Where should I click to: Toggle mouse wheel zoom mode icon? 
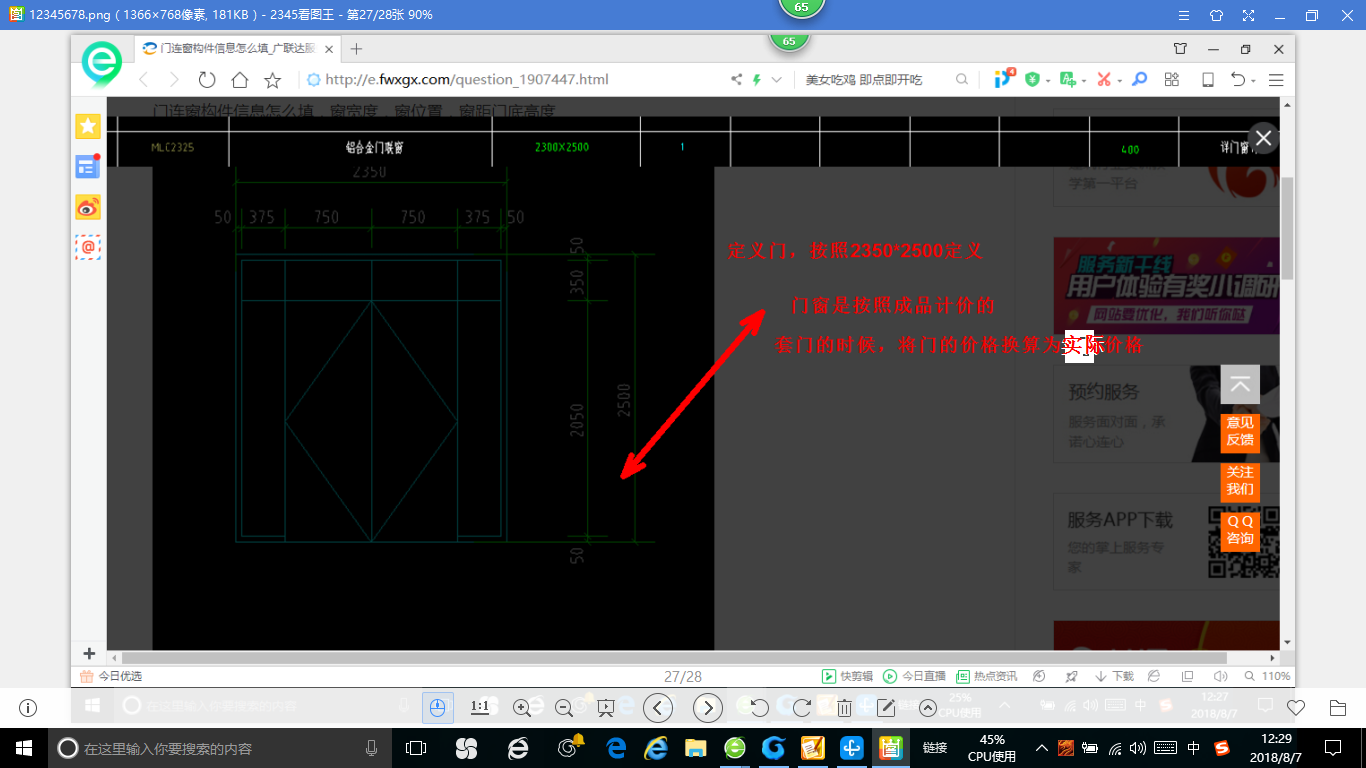437,708
